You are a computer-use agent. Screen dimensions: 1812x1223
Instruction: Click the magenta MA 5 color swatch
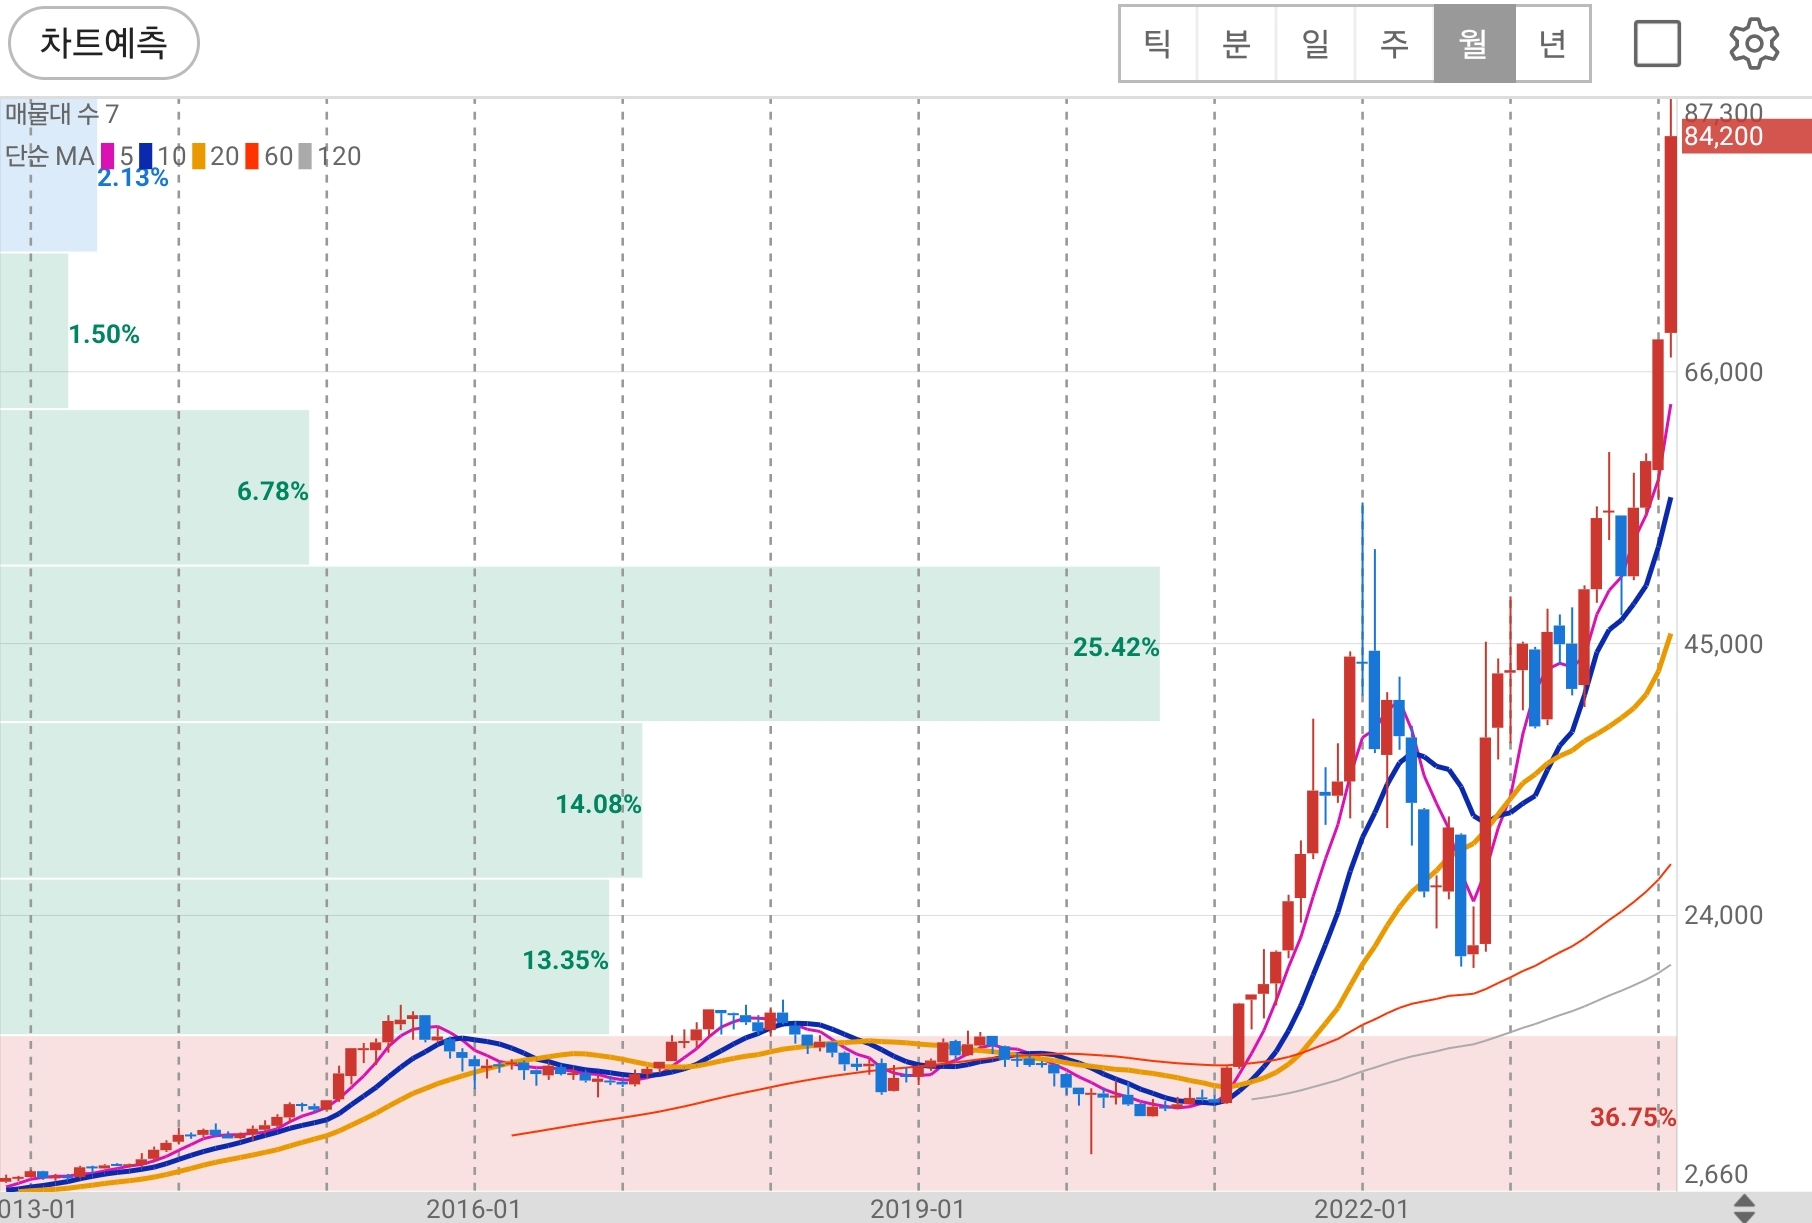(108, 156)
